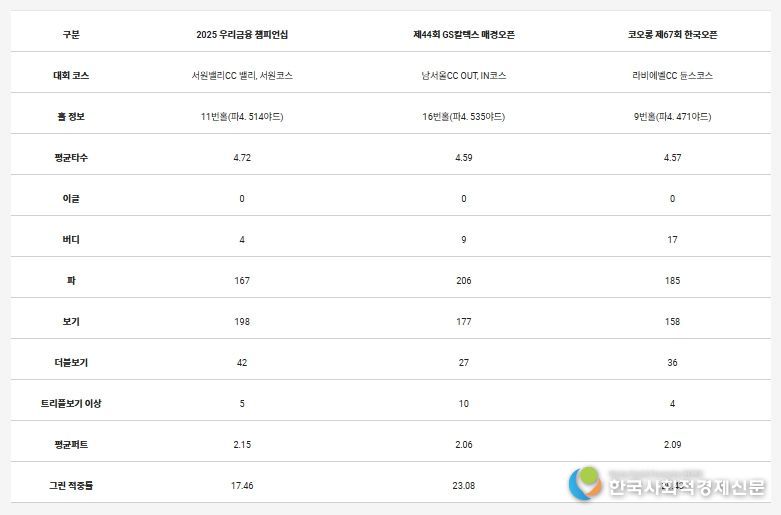Click the 16번홀(파4. 535야드) cell
781x515 pixels.
(x=464, y=116)
